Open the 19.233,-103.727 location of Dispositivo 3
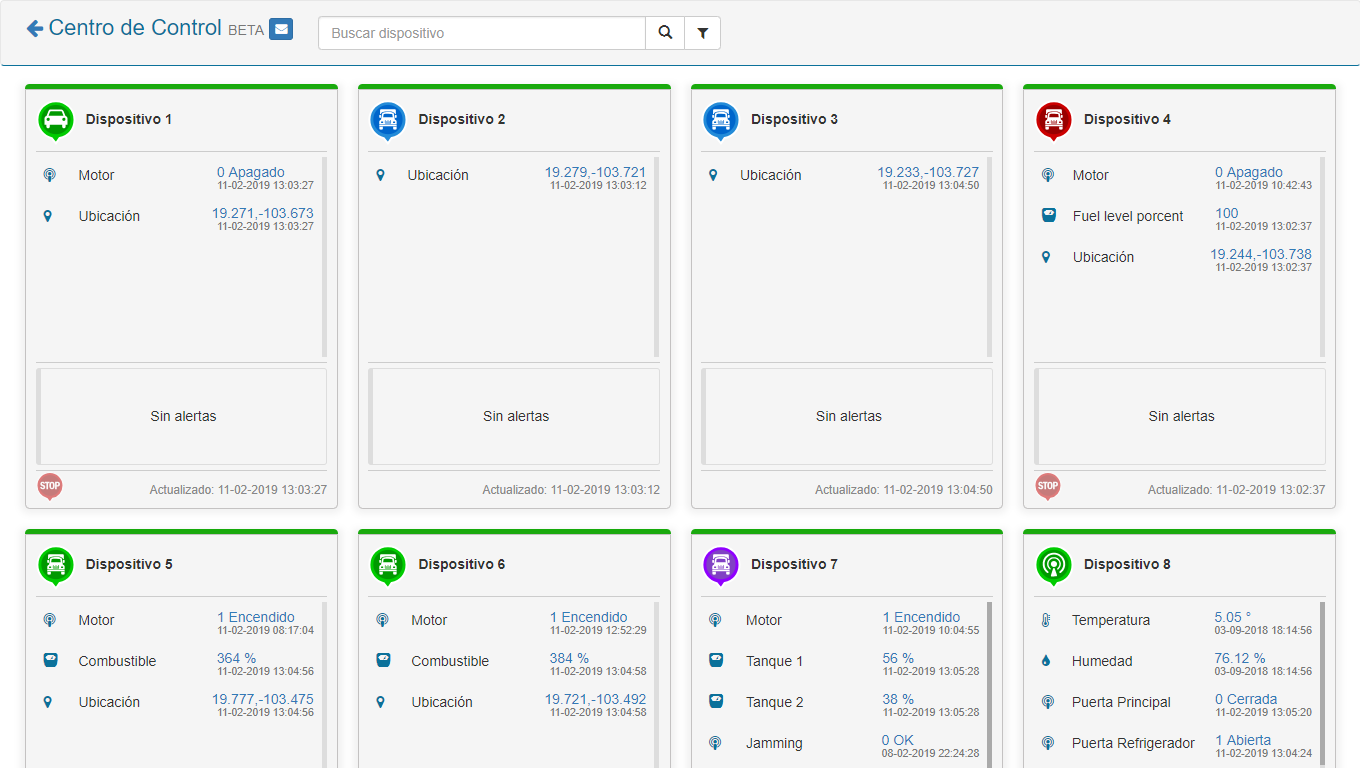The image size is (1360, 768). [x=927, y=172]
